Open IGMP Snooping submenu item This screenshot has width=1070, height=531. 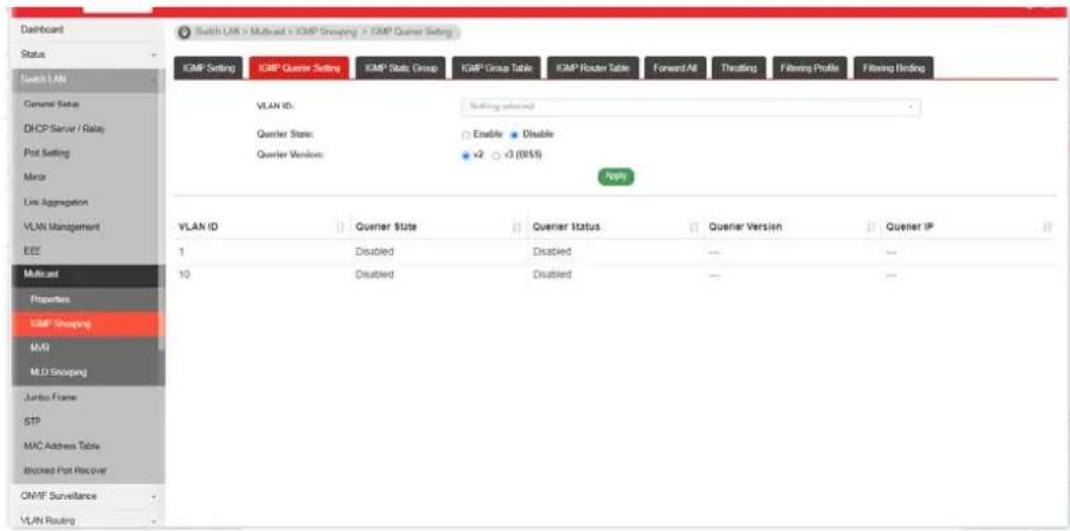click(85, 324)
